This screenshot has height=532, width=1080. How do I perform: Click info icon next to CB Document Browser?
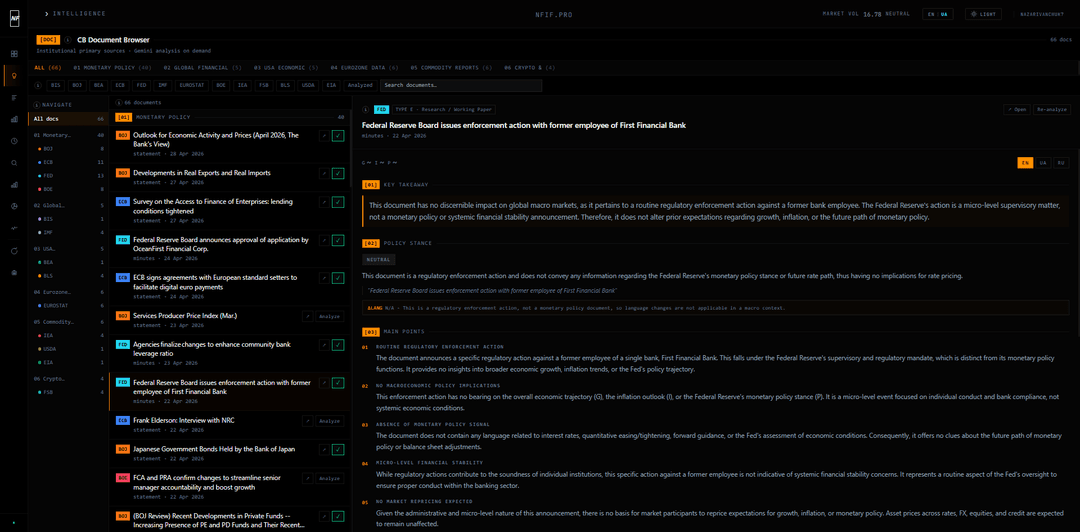click(68, 40)
